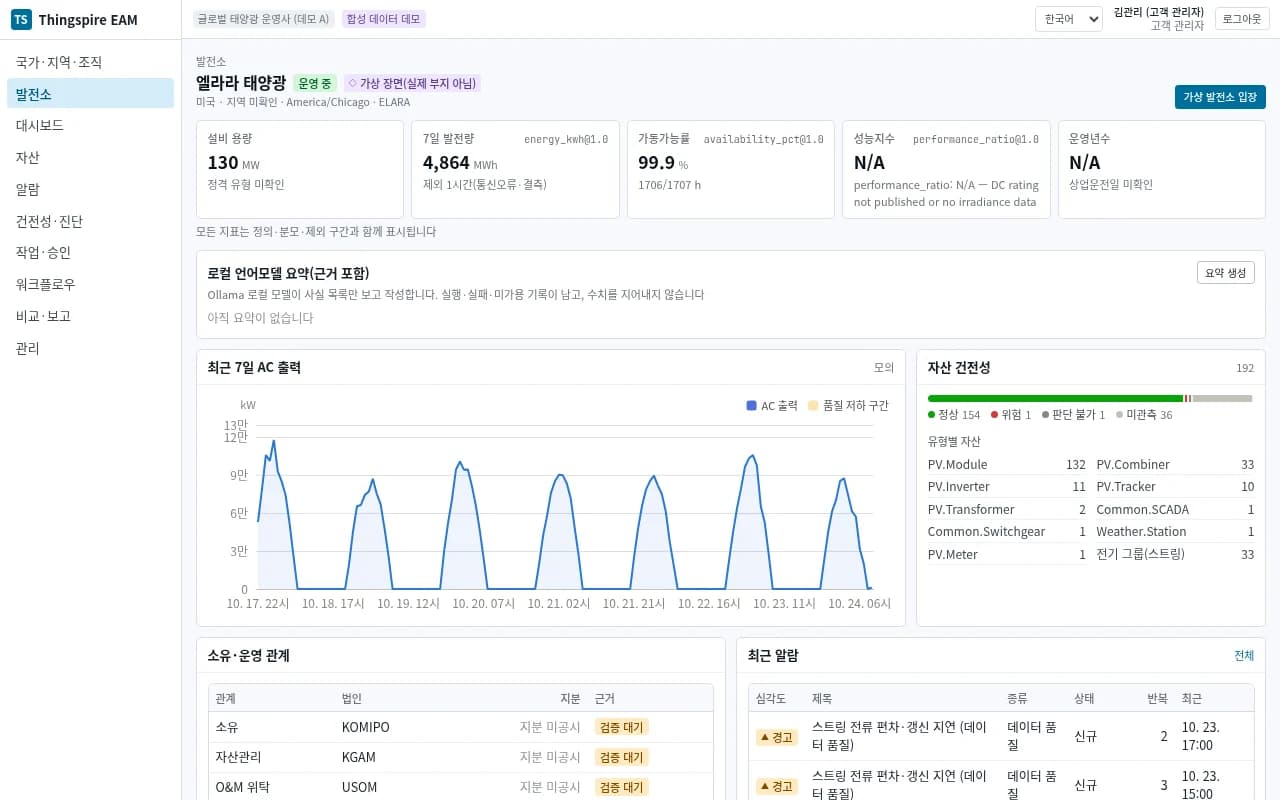Select 발전소 in the sidebar

[x=90, y=94]
